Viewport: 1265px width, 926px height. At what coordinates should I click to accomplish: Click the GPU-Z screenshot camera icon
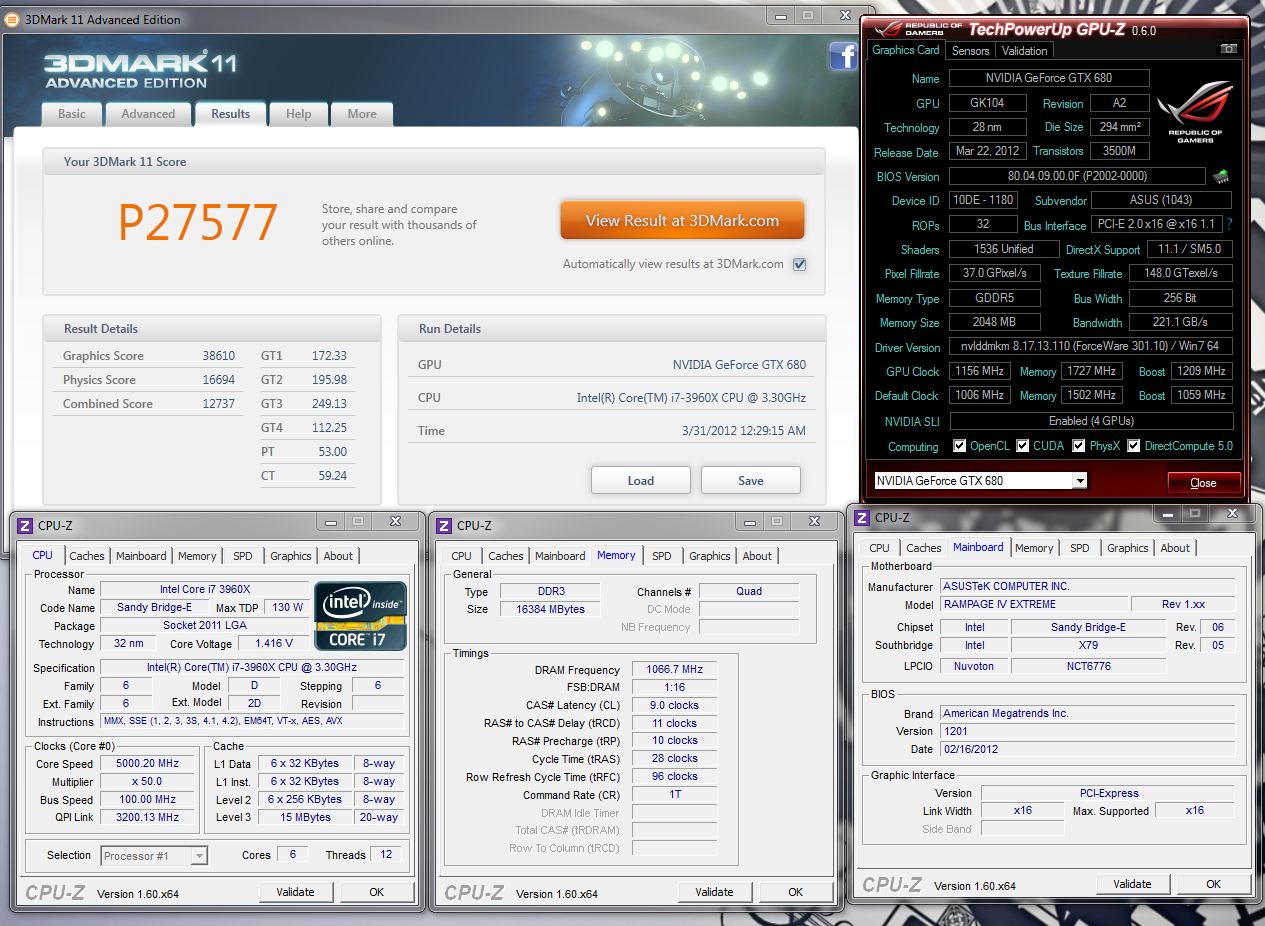(x=1228, y=49)
